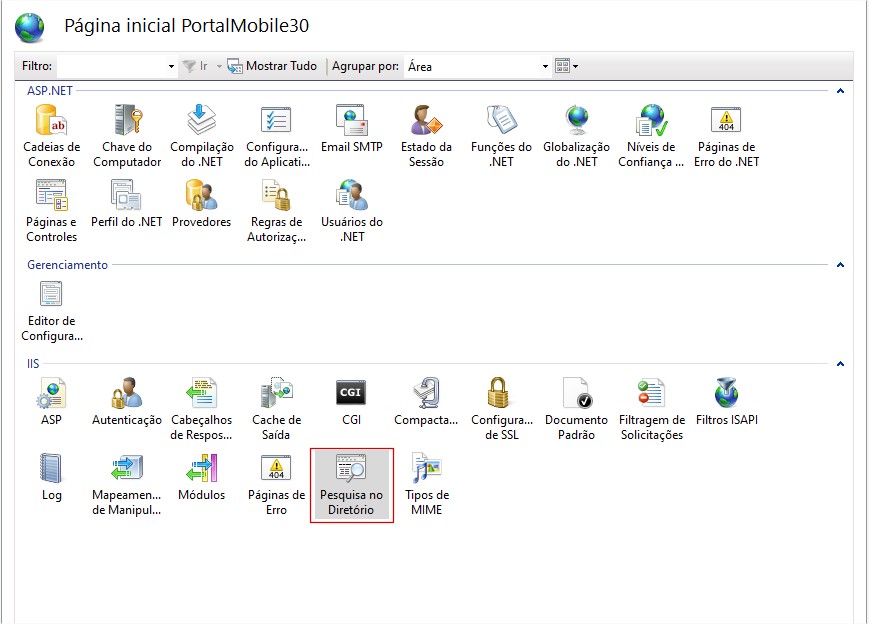Open Funções do .NET feature
Viewport: 869px width, 624px height.
pyautogui.click(x=501, y=136)
